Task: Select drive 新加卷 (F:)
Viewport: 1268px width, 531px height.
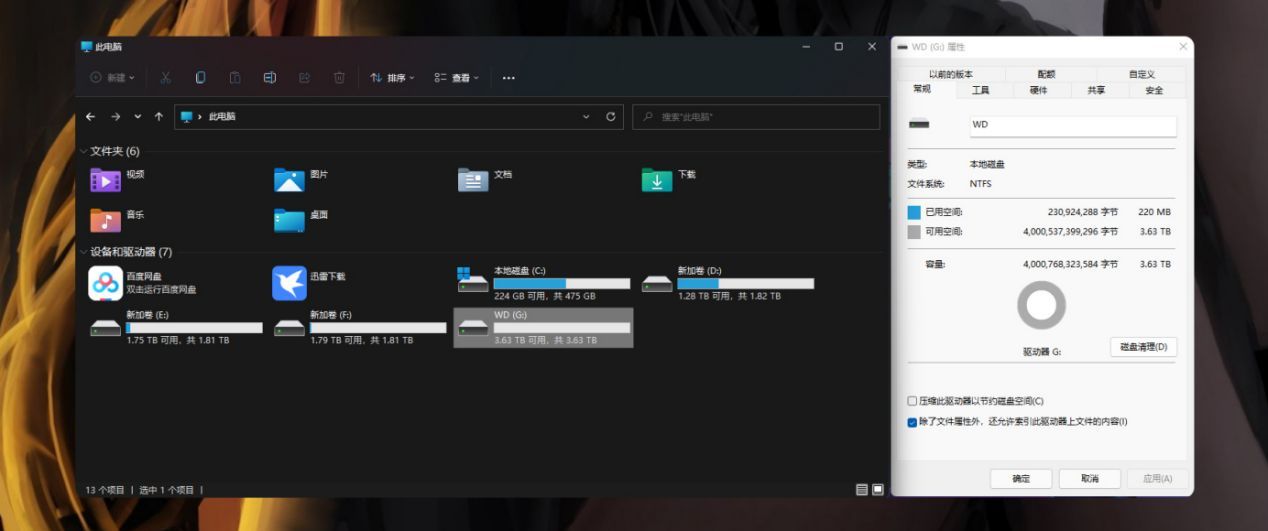Action: tap(360, 327)
